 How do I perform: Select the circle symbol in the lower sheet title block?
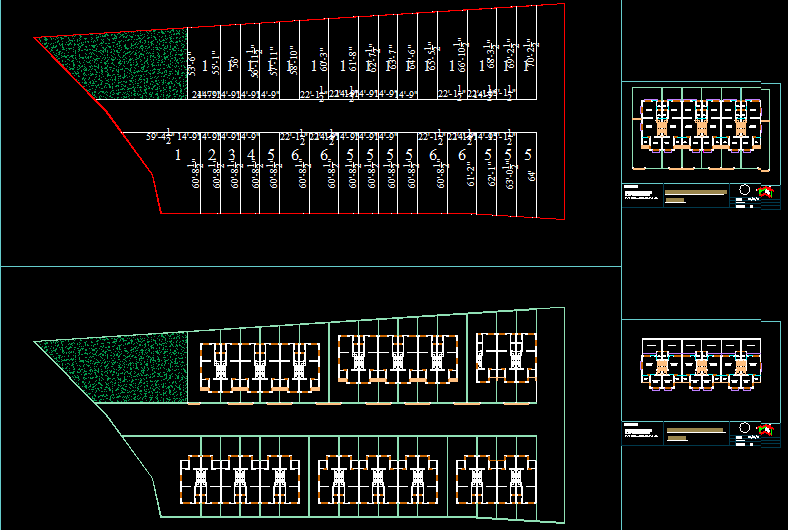(746, 429)
